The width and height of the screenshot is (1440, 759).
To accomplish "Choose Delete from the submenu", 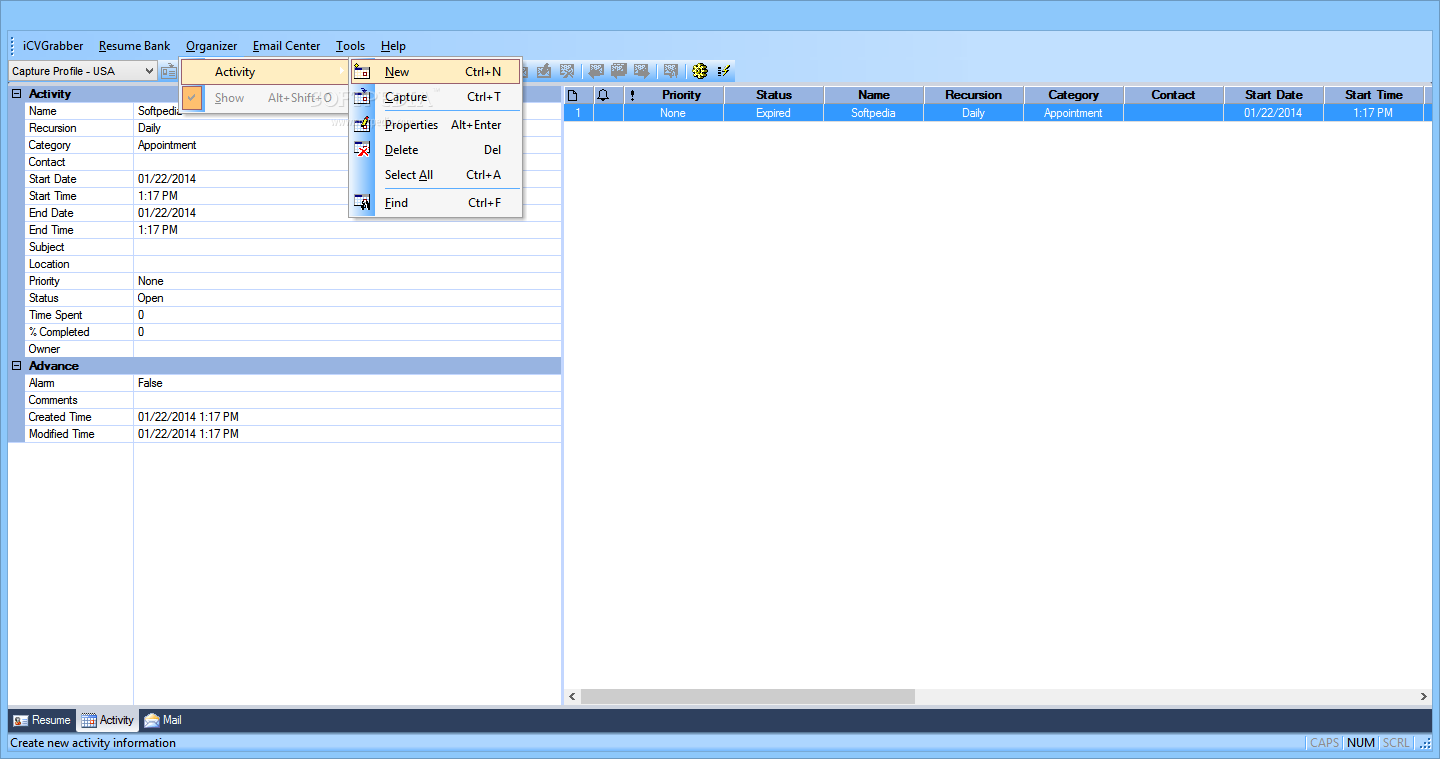I will click(436, 150).
